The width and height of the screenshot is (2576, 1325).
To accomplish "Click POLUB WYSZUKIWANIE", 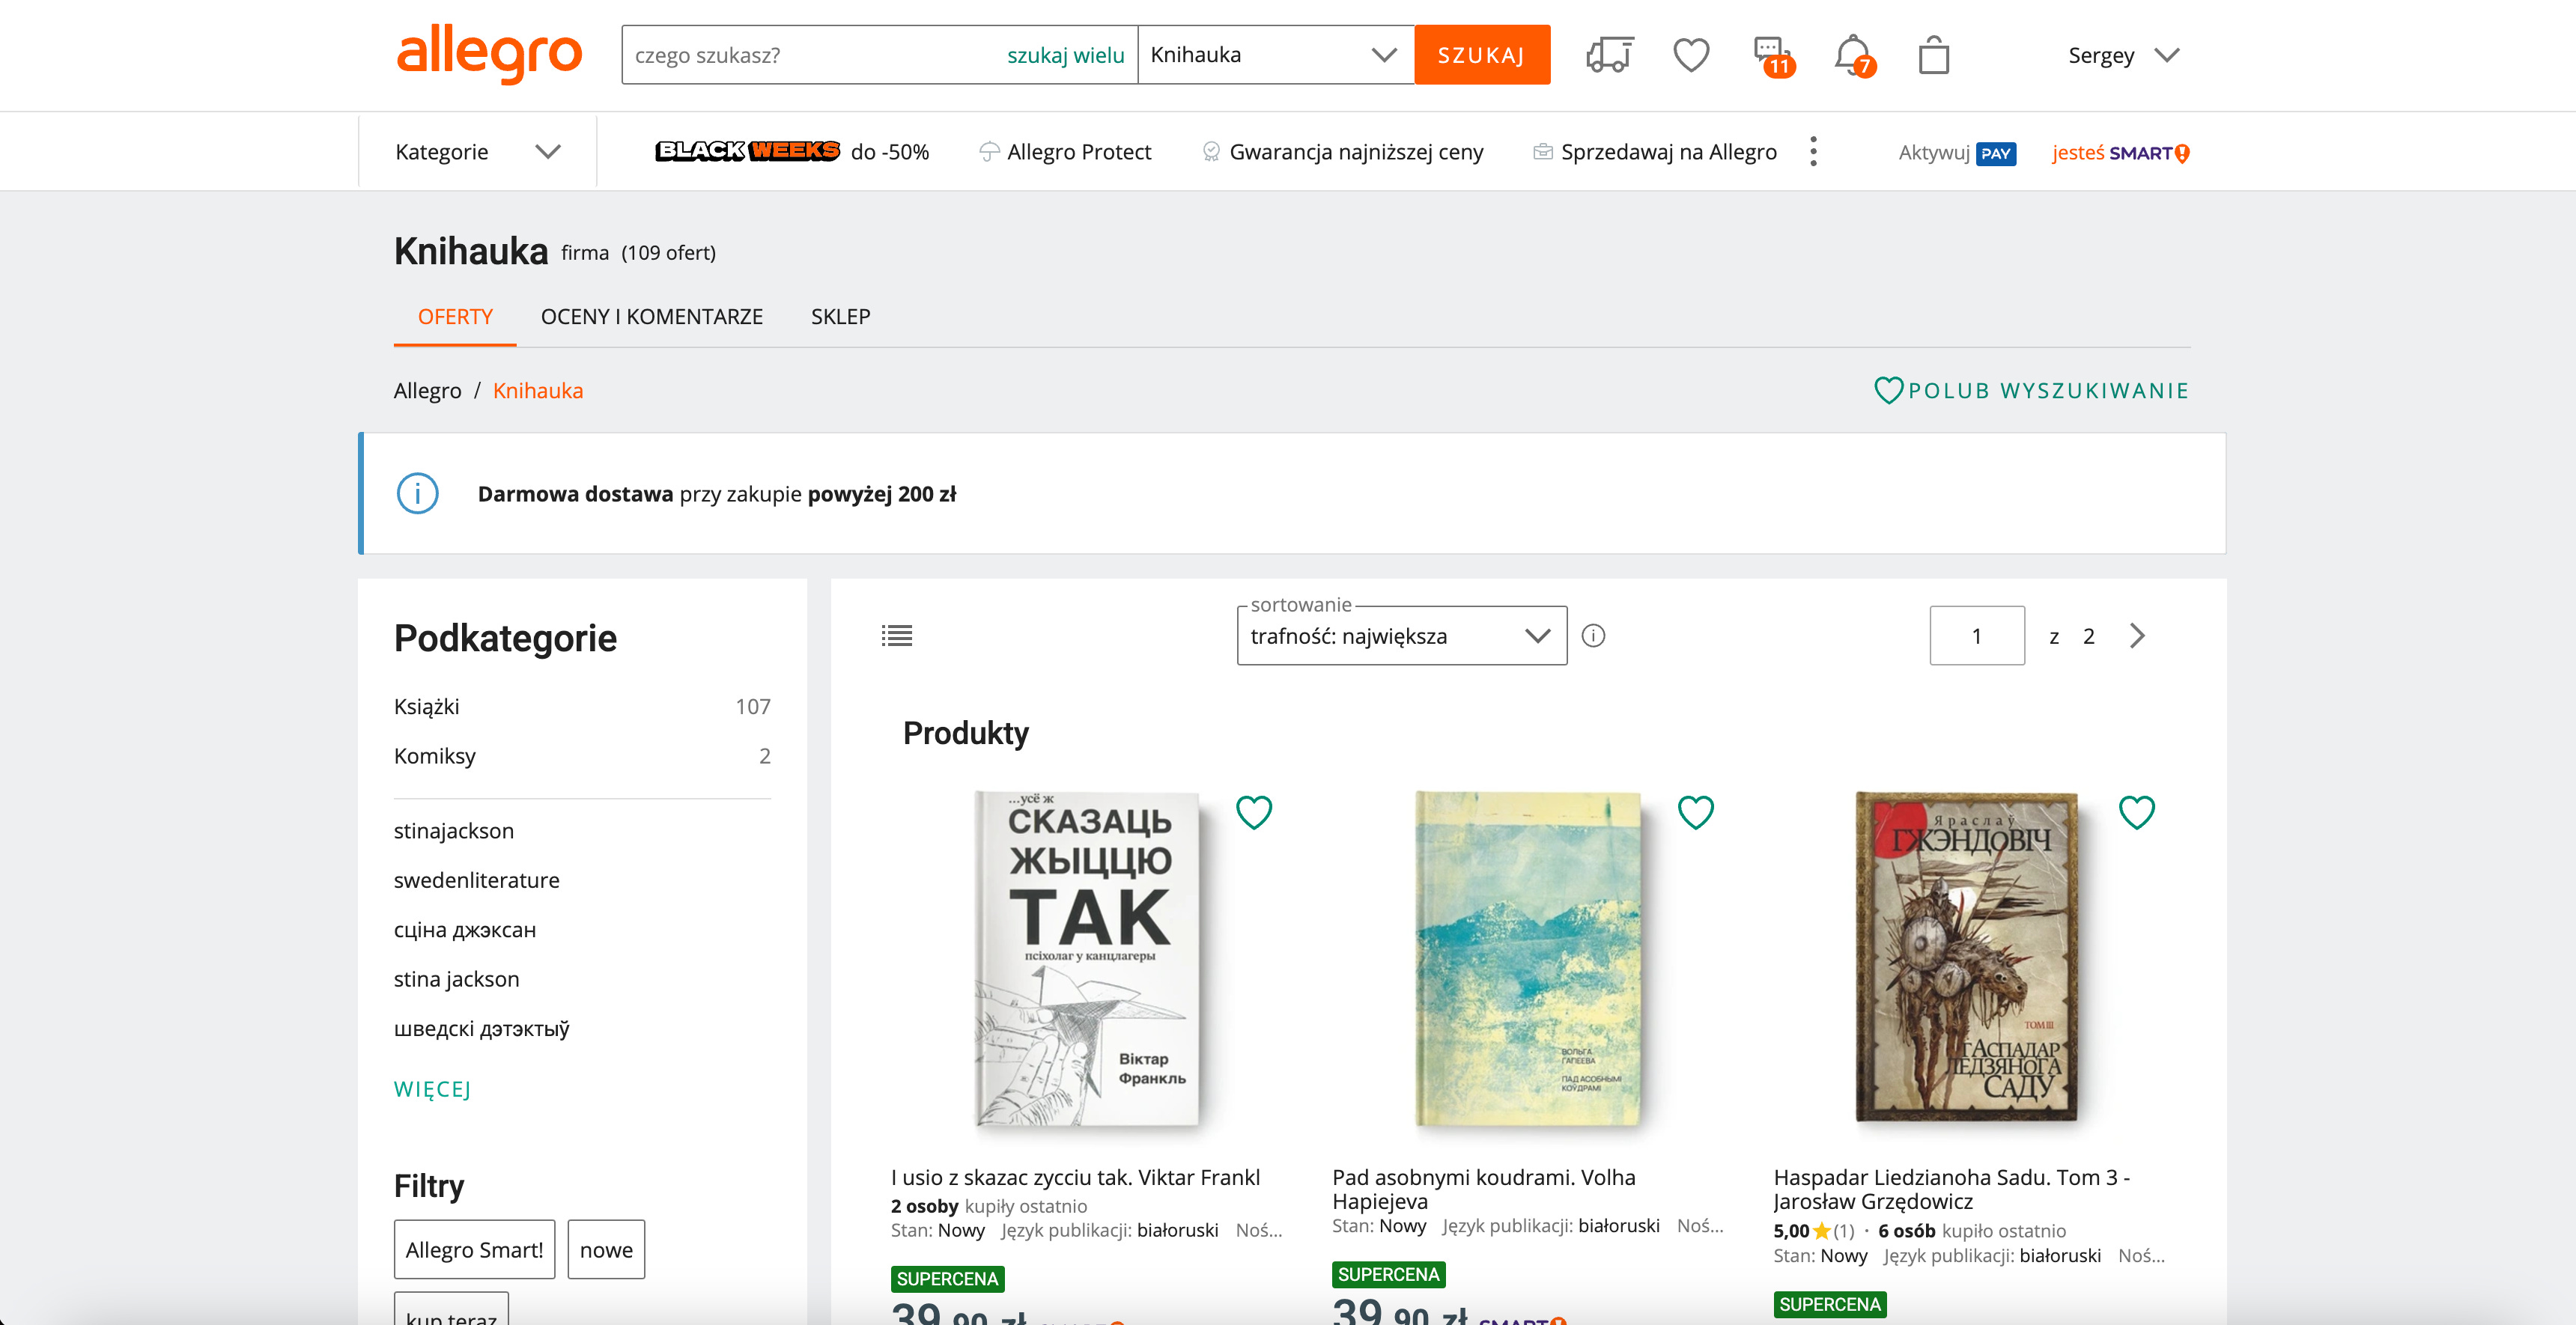I will click(2031, 390).
